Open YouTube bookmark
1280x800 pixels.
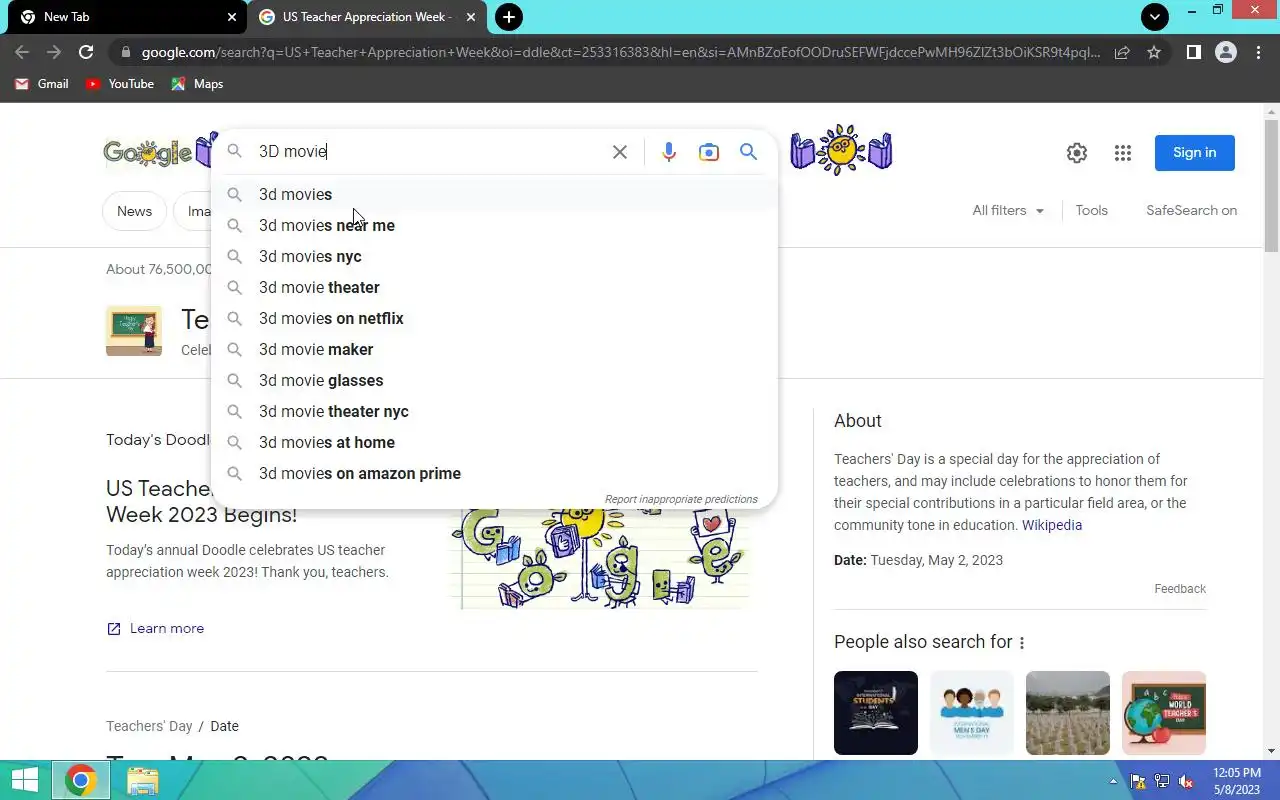120,84
